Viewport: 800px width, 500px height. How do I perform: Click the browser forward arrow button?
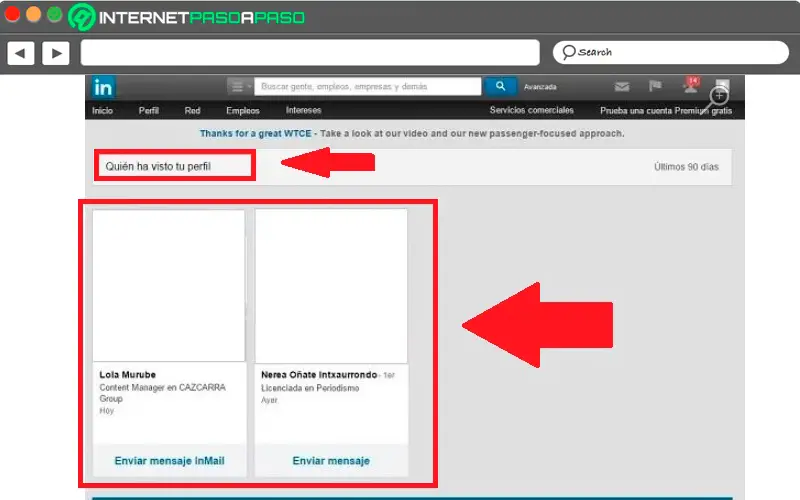click(56, 53)
